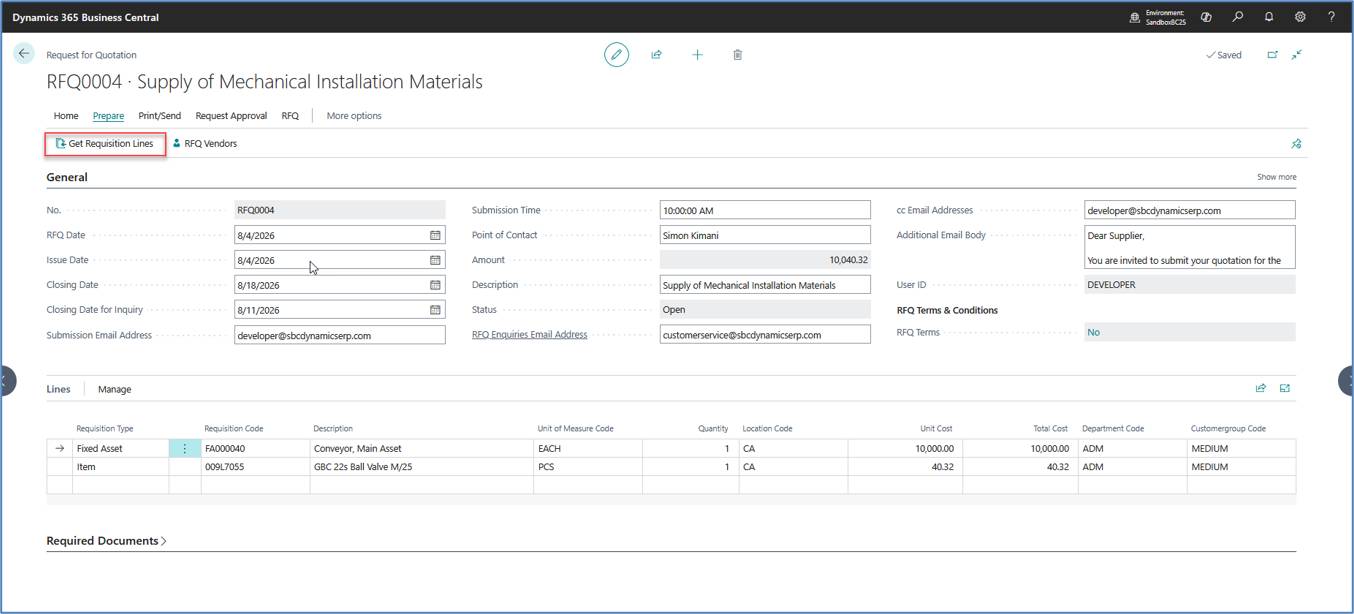Click More options
Image resolution: width=1354 pixels, height=614 pixels.
tap(354, 116)
